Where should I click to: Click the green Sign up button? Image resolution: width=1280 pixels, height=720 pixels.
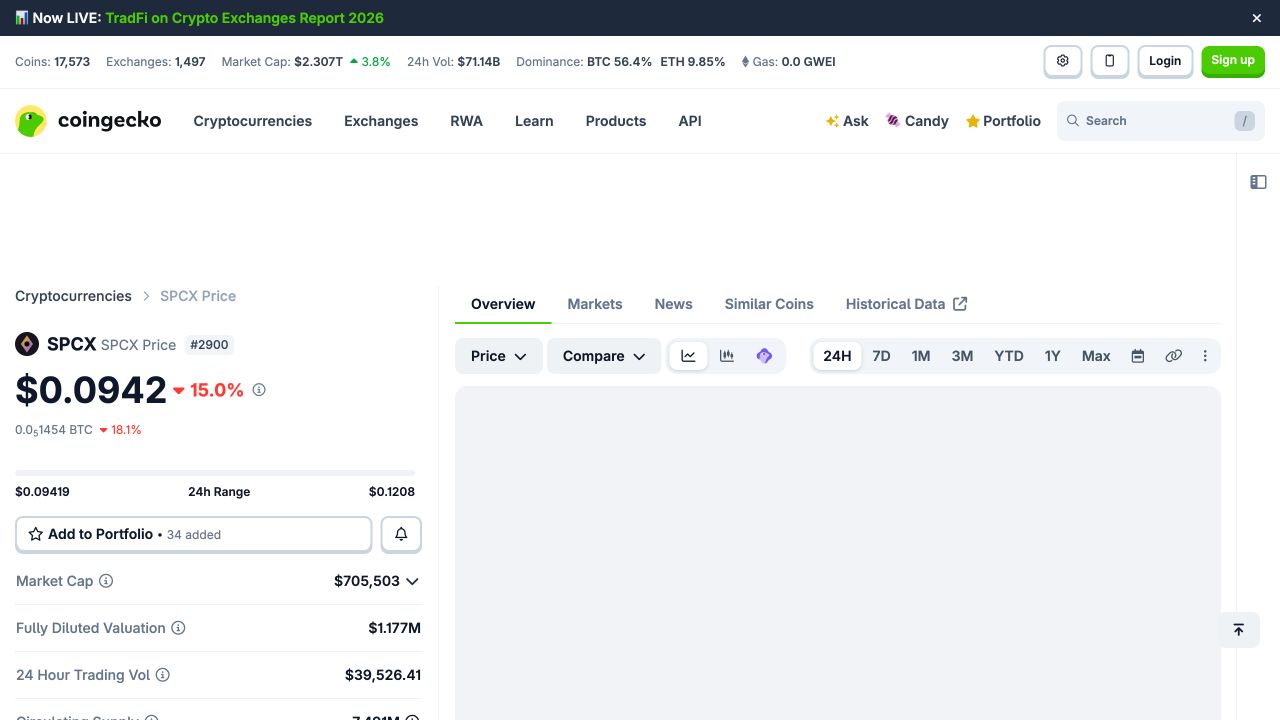tap(1233, 61)
